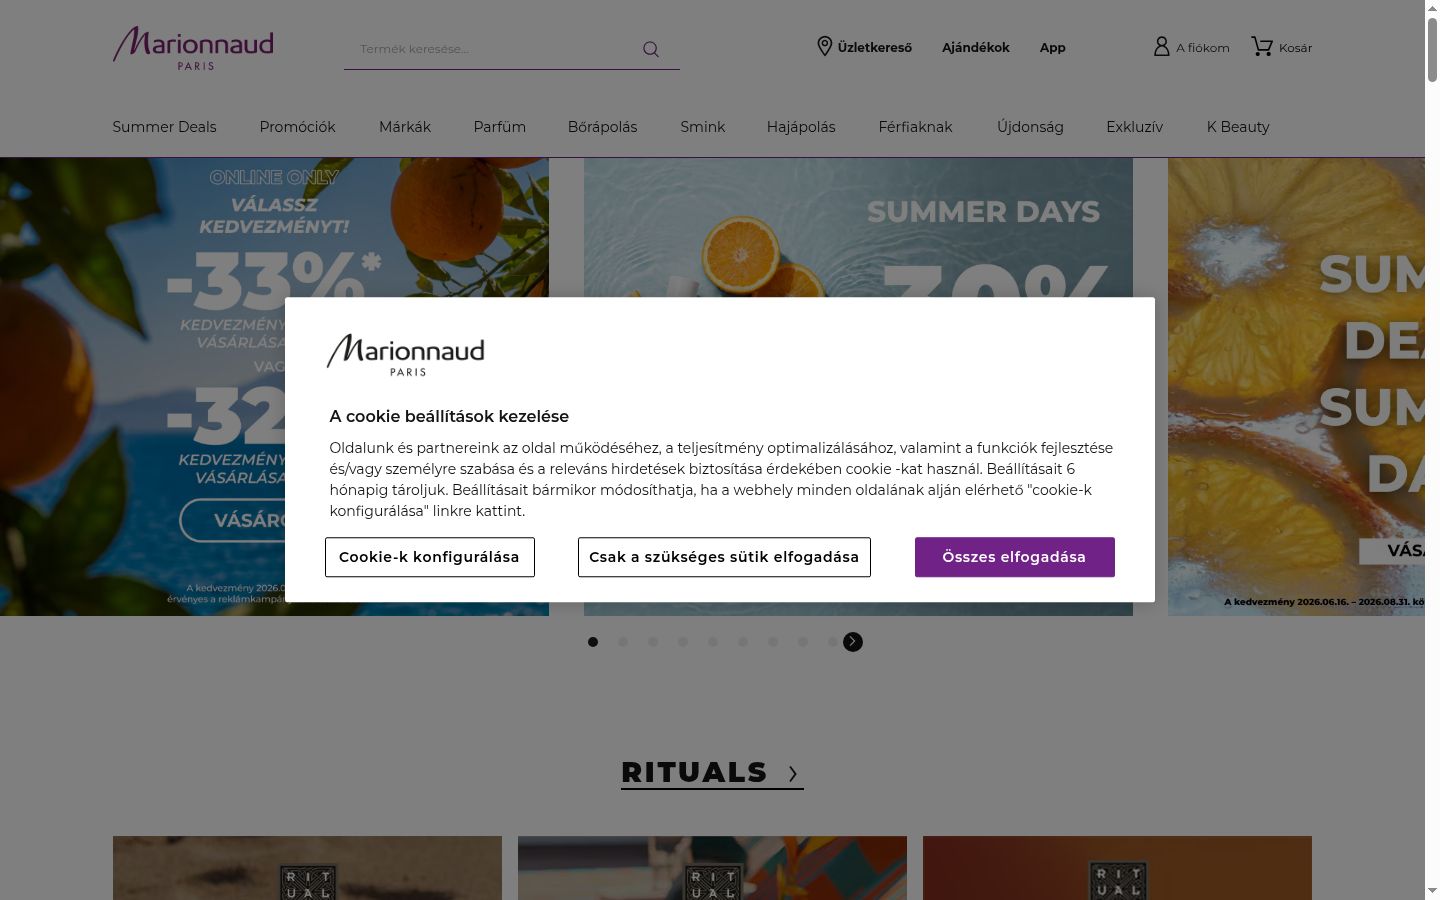Accept all cookies with Összes elfogadása
The image size is (1440, 900).
(x=1014, y=557)
